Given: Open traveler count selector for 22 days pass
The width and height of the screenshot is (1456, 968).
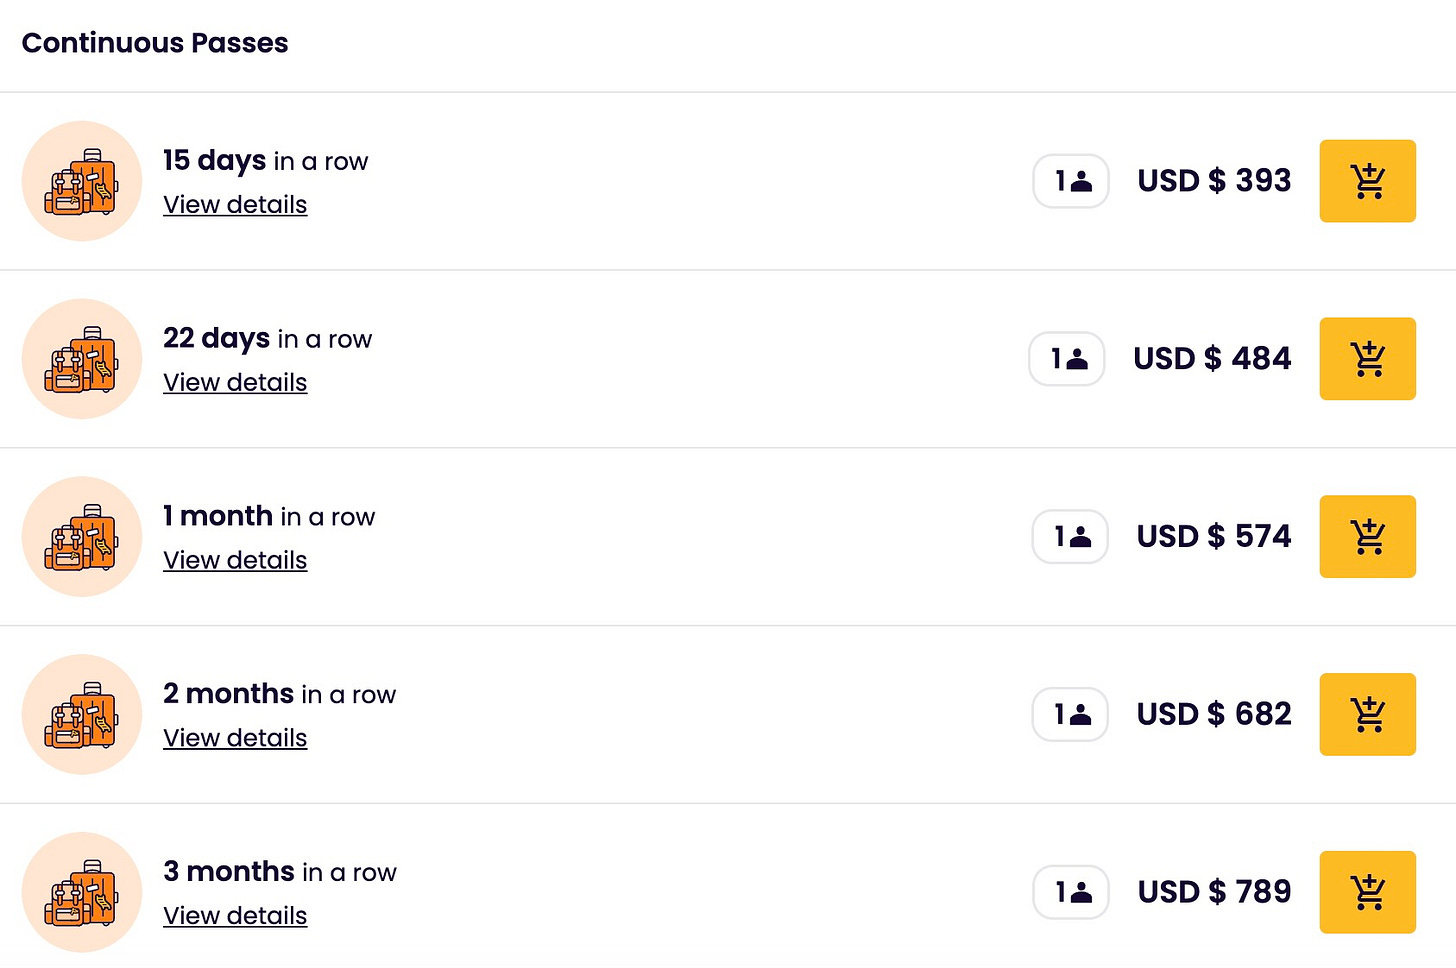Looking at the screenshot, I should 1067,359.
